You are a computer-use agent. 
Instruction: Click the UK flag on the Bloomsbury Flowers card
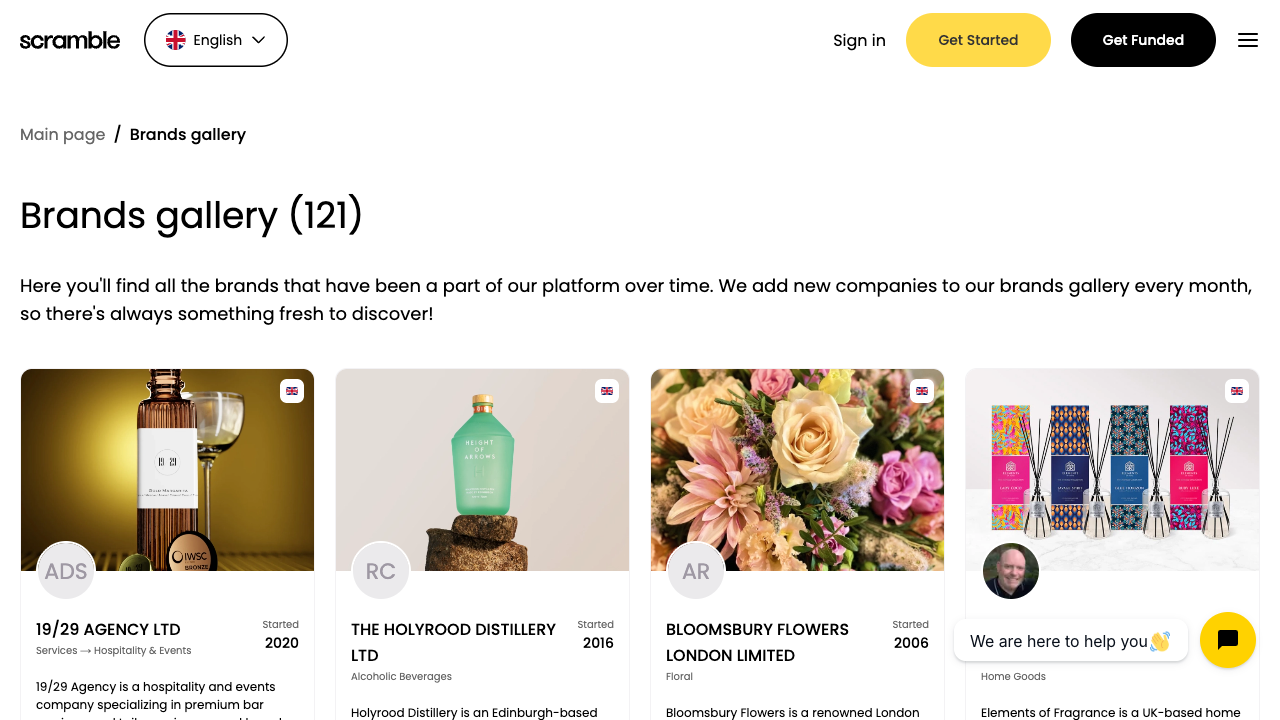coord(922,391)
